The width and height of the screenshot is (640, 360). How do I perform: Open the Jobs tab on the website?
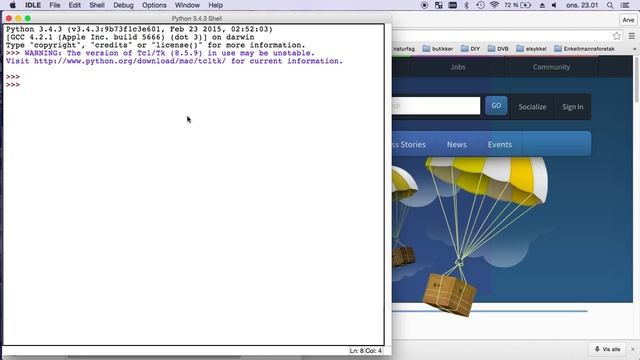pyautogui.click(x=458, y=67)
